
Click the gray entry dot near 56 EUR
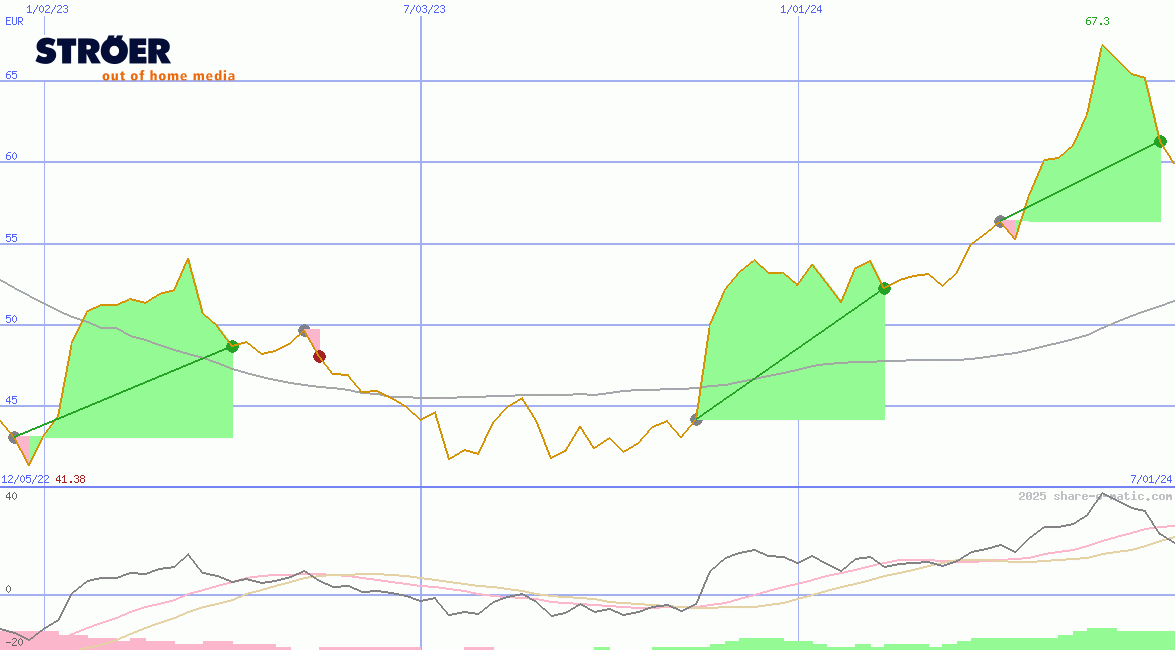point(1000,221)
